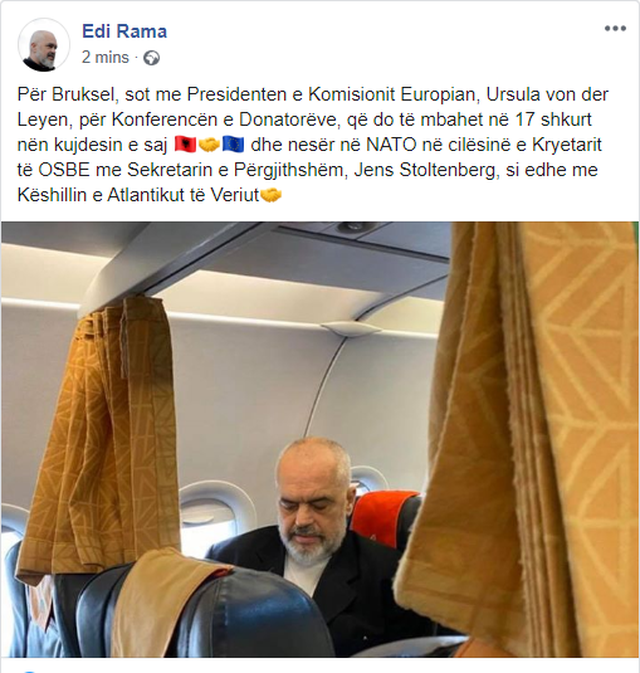This screenshot has height=673, width=640.
Task: Visit the Edi Rama profile name link
Action: (124, 31)
